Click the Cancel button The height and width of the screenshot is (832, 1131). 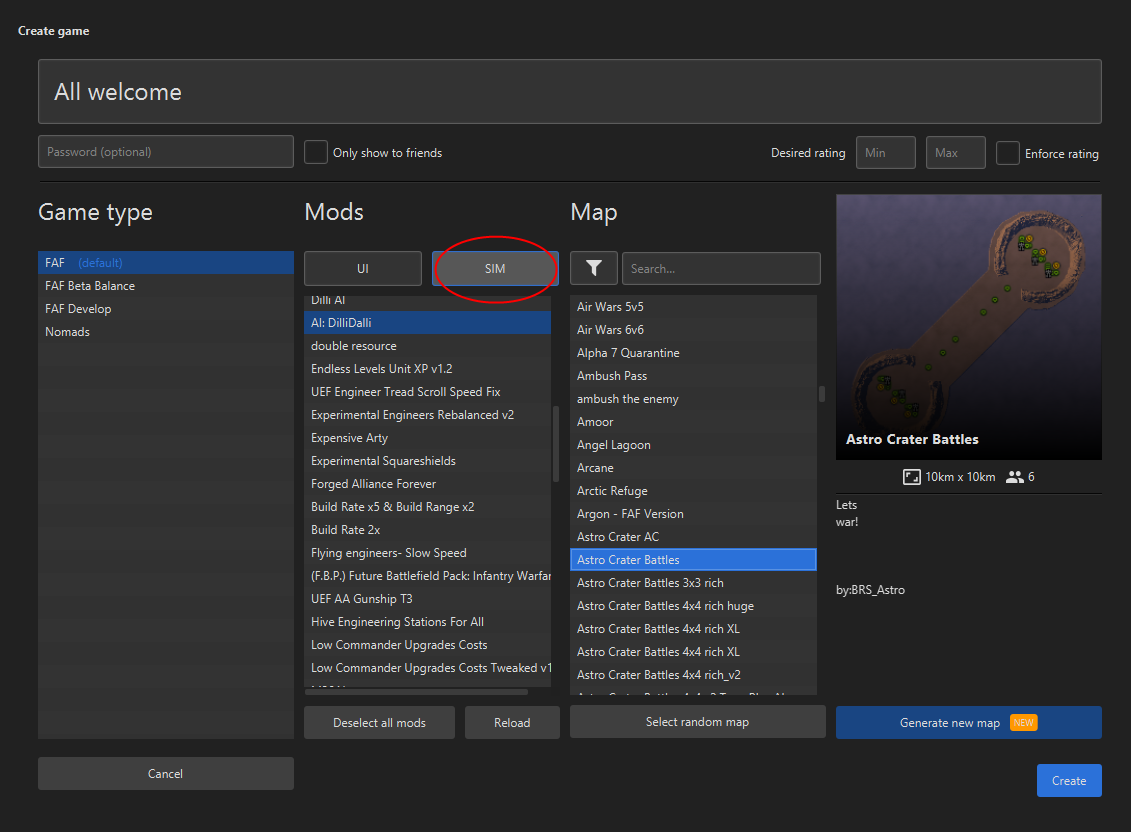[x=165, y=774]
